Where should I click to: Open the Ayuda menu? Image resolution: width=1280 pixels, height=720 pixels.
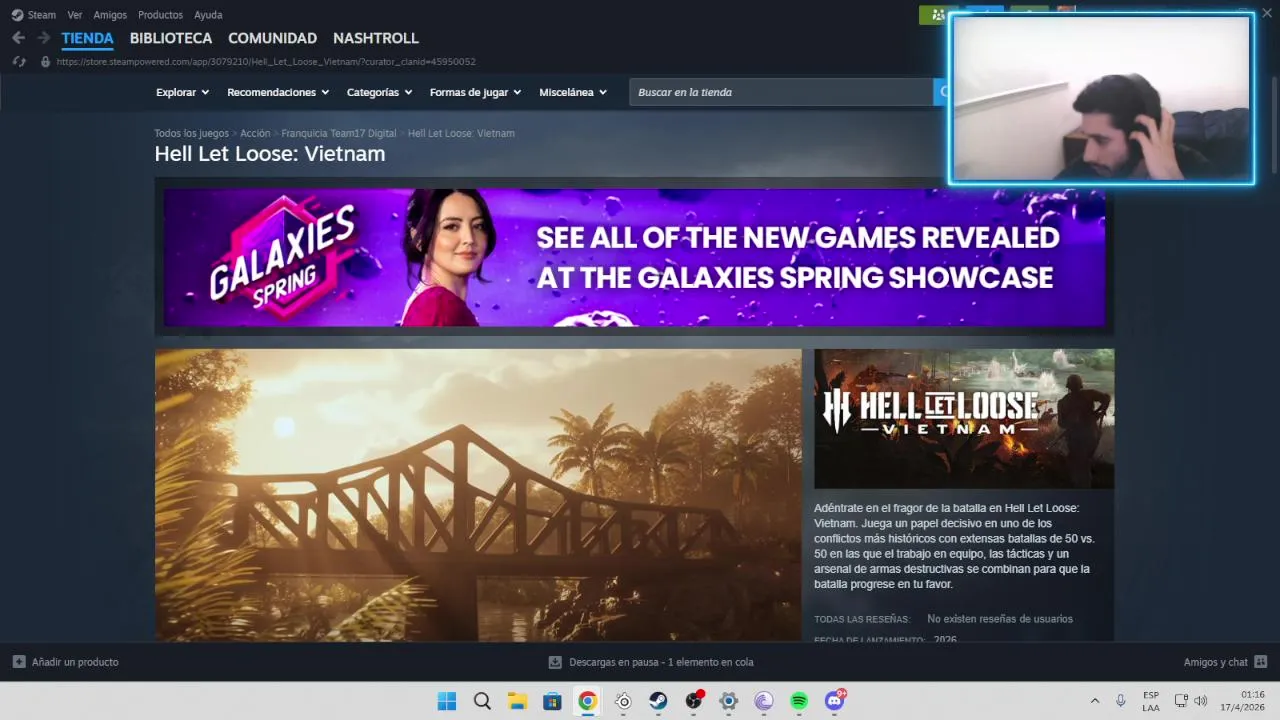[x=208, y=15]
